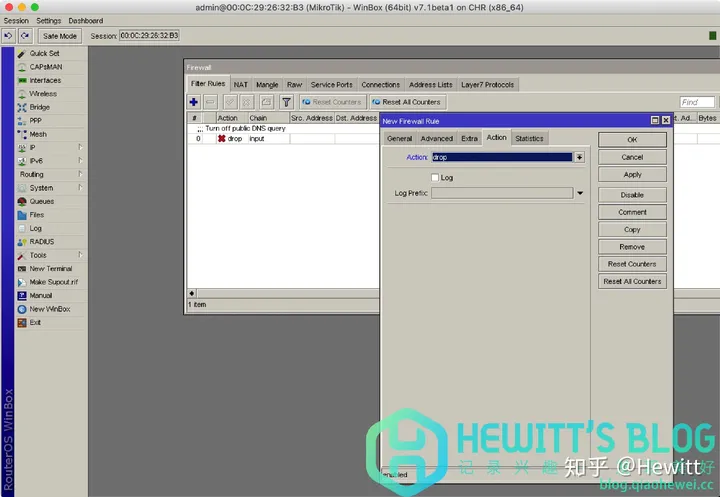Open Quick Set from the sidebar
This screenshot has width=720, height=497.
pos(44,53)
